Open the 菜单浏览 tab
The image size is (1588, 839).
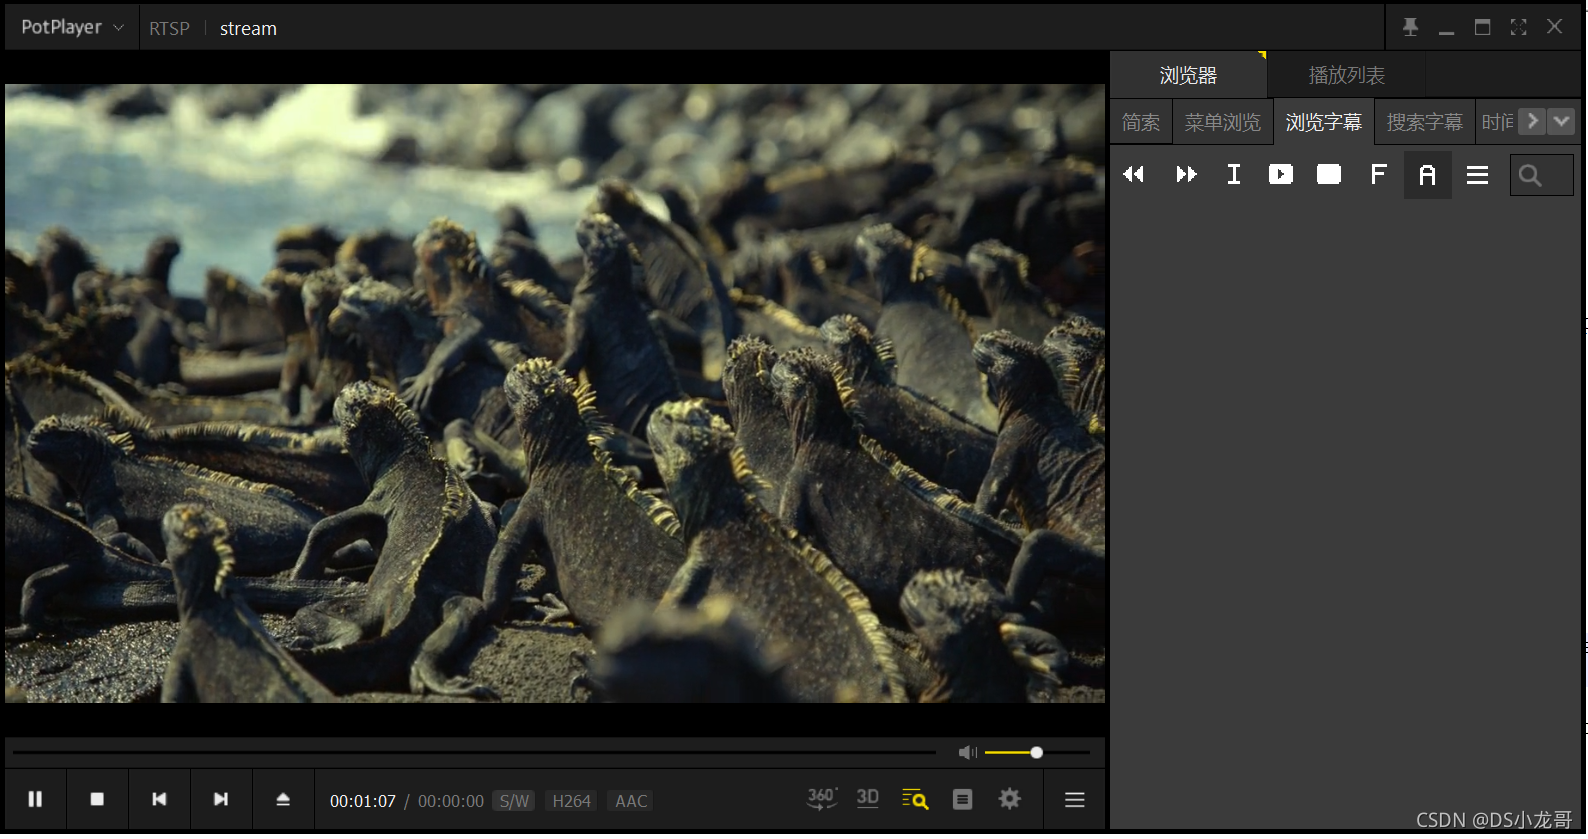(x=1222, y=122)
